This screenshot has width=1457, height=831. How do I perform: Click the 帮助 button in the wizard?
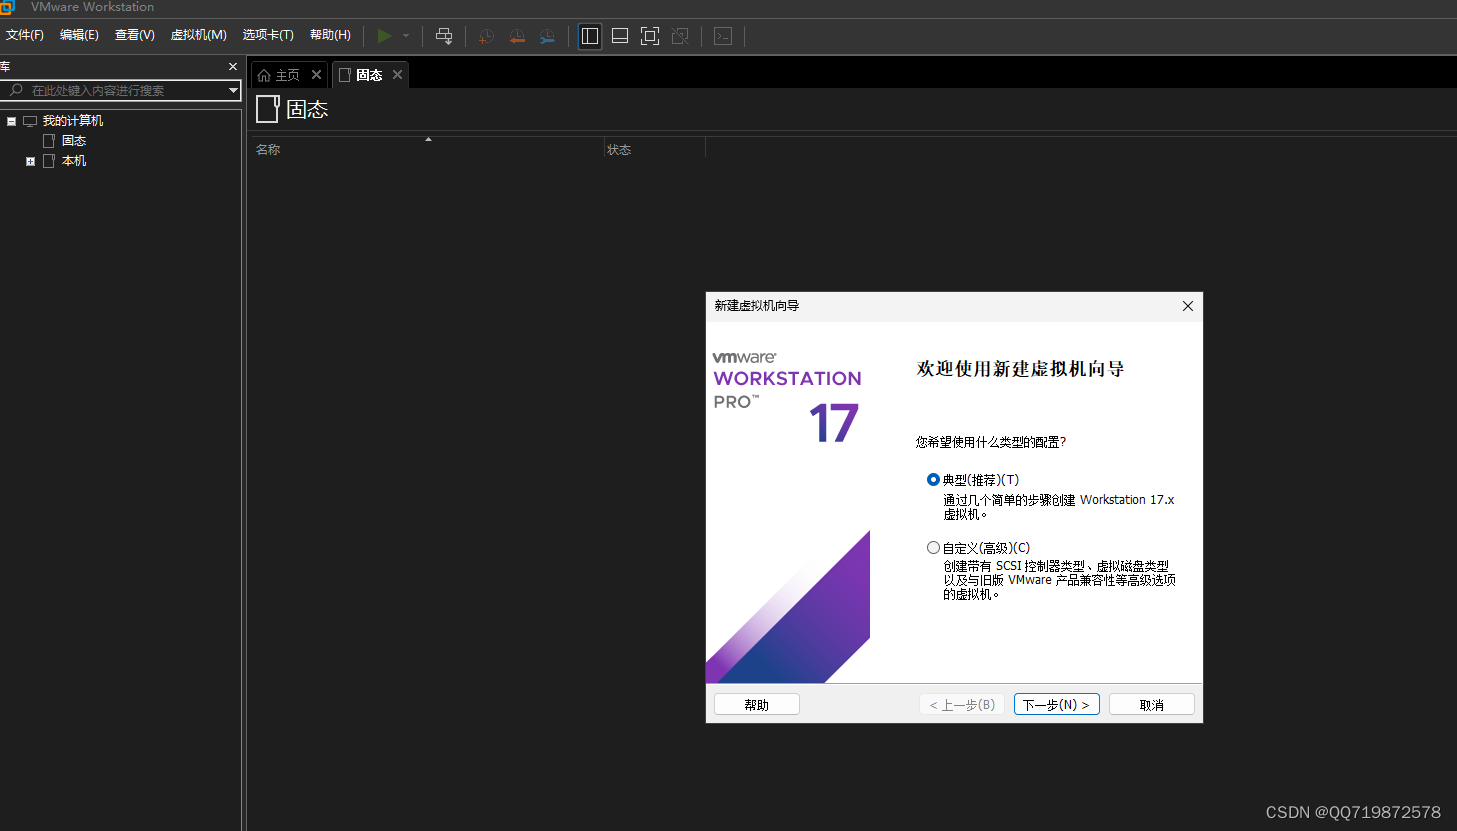click(757, 705)
